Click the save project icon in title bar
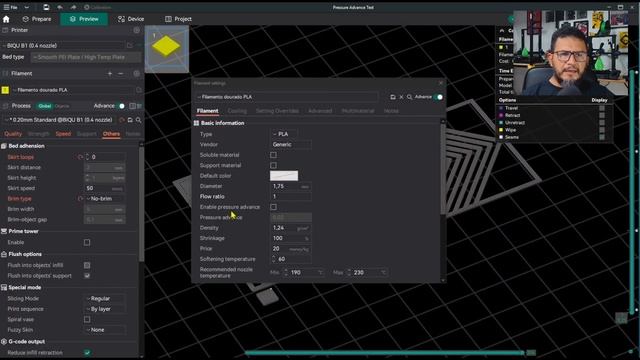Viewport: 640px width, 360px height. [46, 7]
